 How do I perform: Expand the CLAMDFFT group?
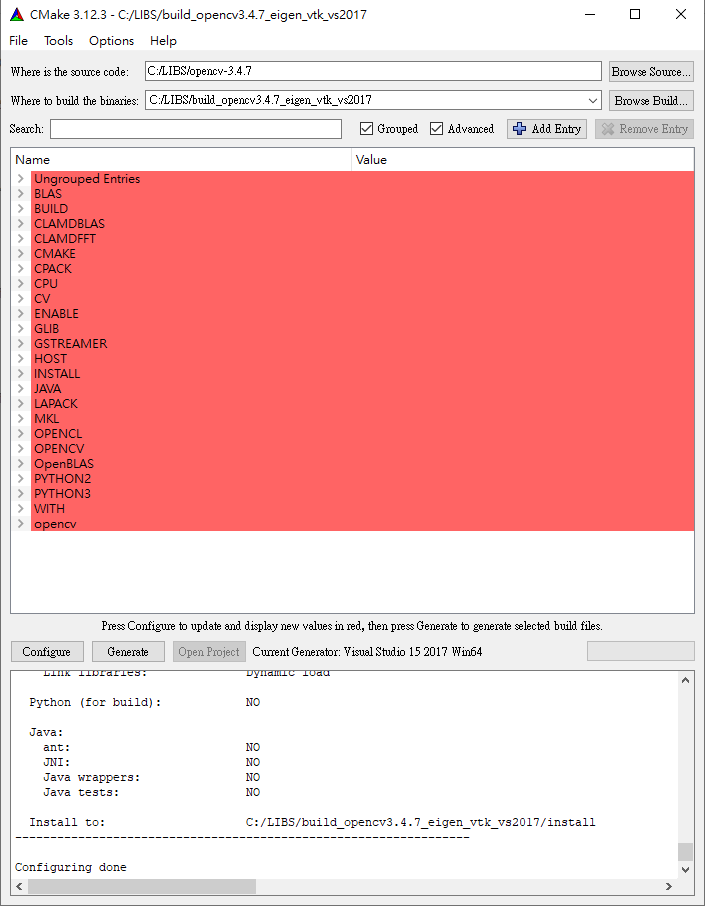[20, 239]
